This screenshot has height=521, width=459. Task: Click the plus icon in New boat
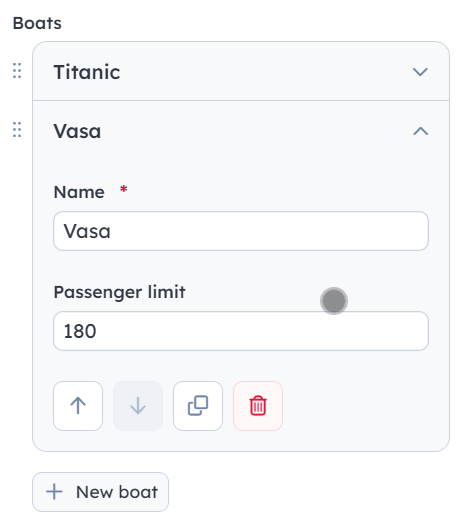54,492
